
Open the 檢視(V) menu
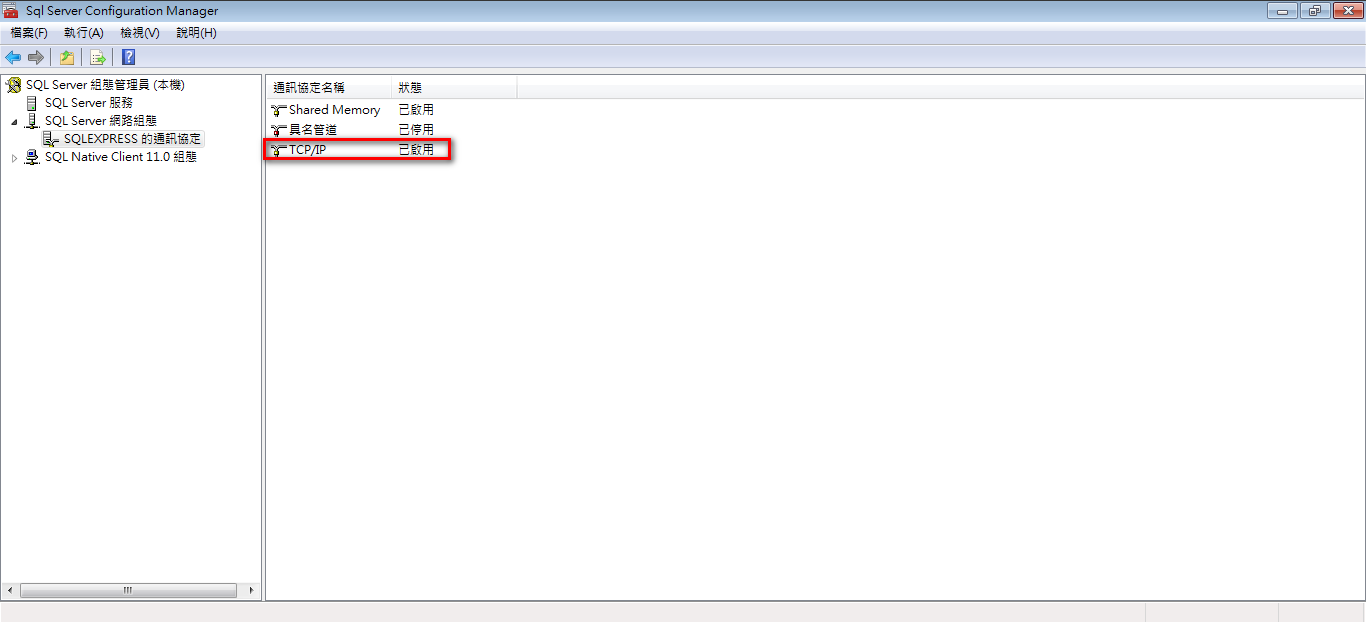tap(140, 33)
